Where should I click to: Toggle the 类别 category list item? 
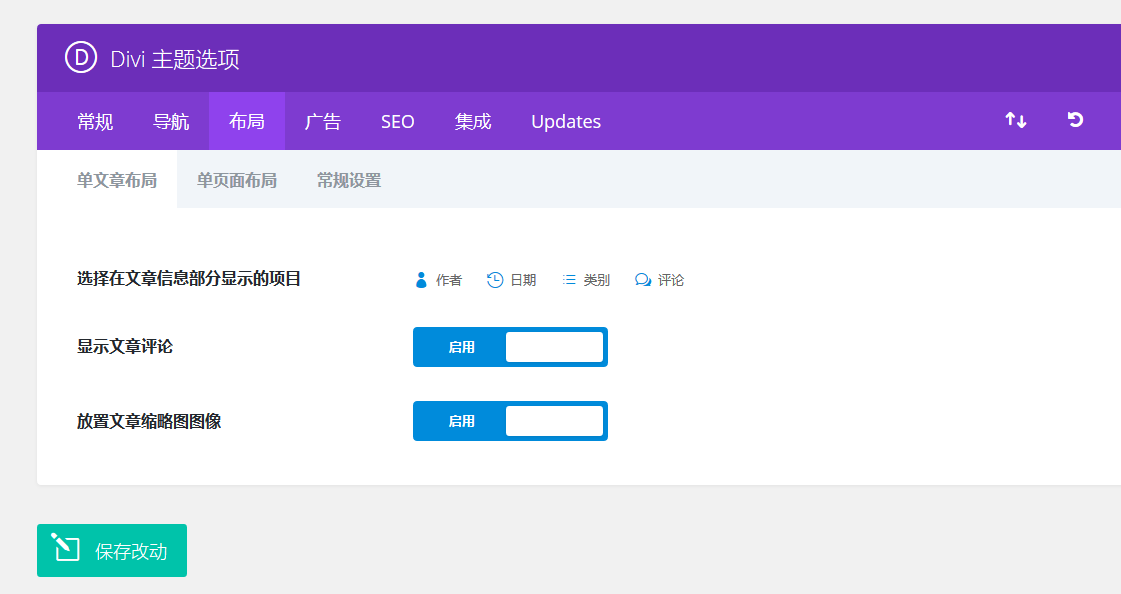click(x=586, y=280)
